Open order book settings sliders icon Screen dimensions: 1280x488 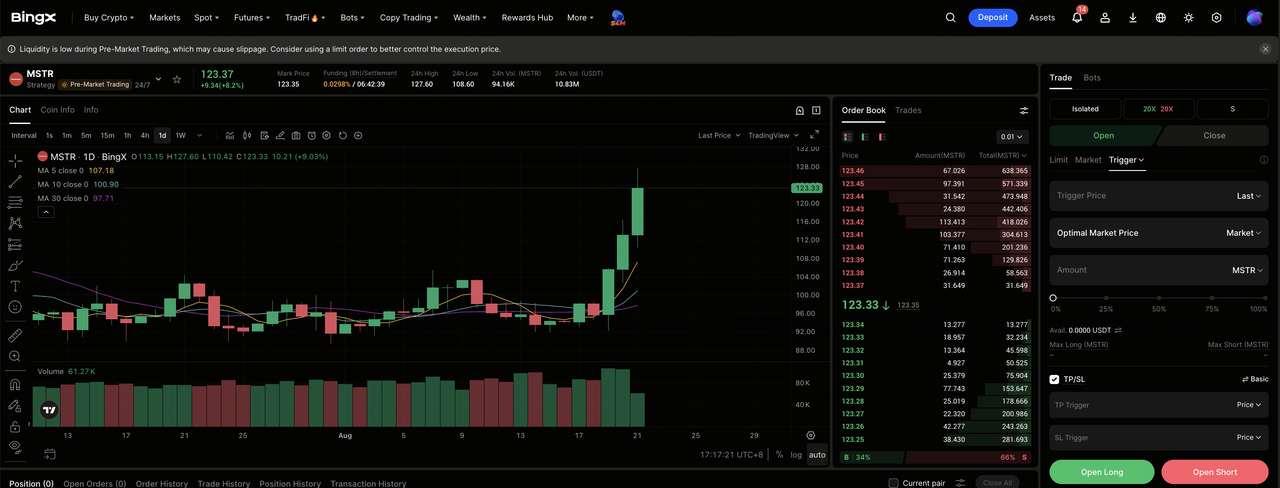(1024, 111)
